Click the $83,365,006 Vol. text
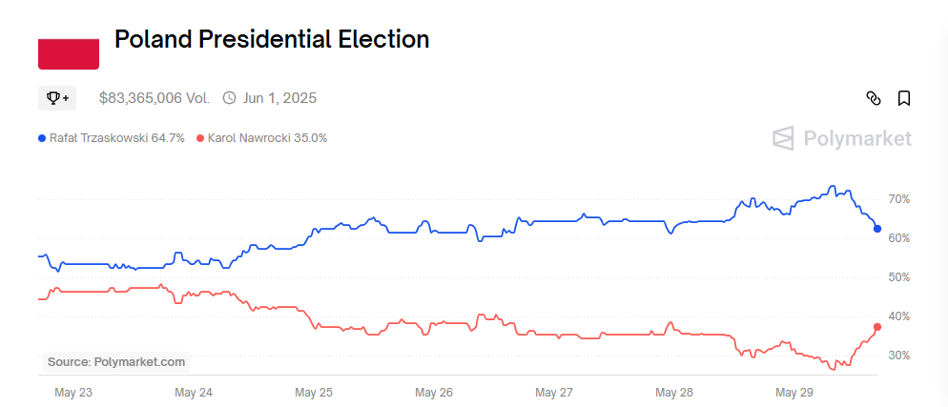 point(154,98)
